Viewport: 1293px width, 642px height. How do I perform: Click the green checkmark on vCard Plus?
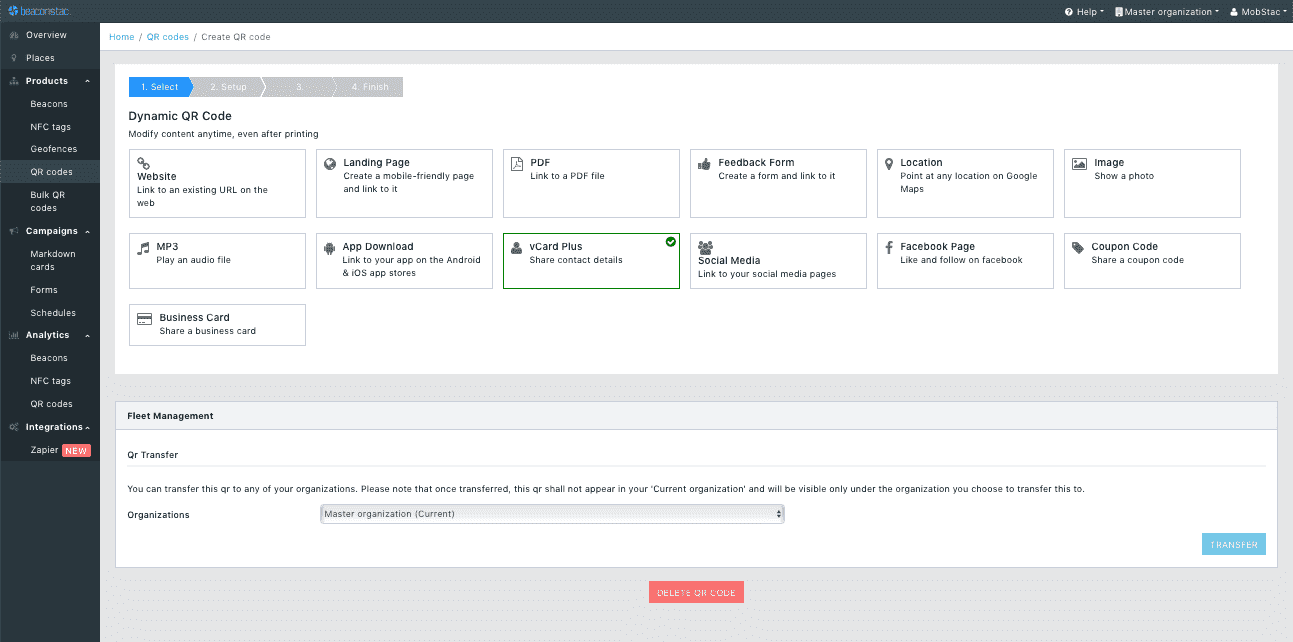pyautogui.click(x=670, y=242)
